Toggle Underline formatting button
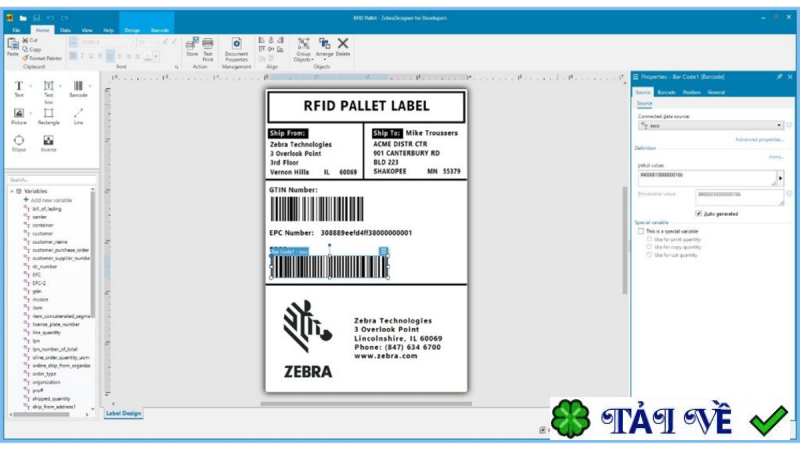Screen dimensions: 800x450 (91, 56)
